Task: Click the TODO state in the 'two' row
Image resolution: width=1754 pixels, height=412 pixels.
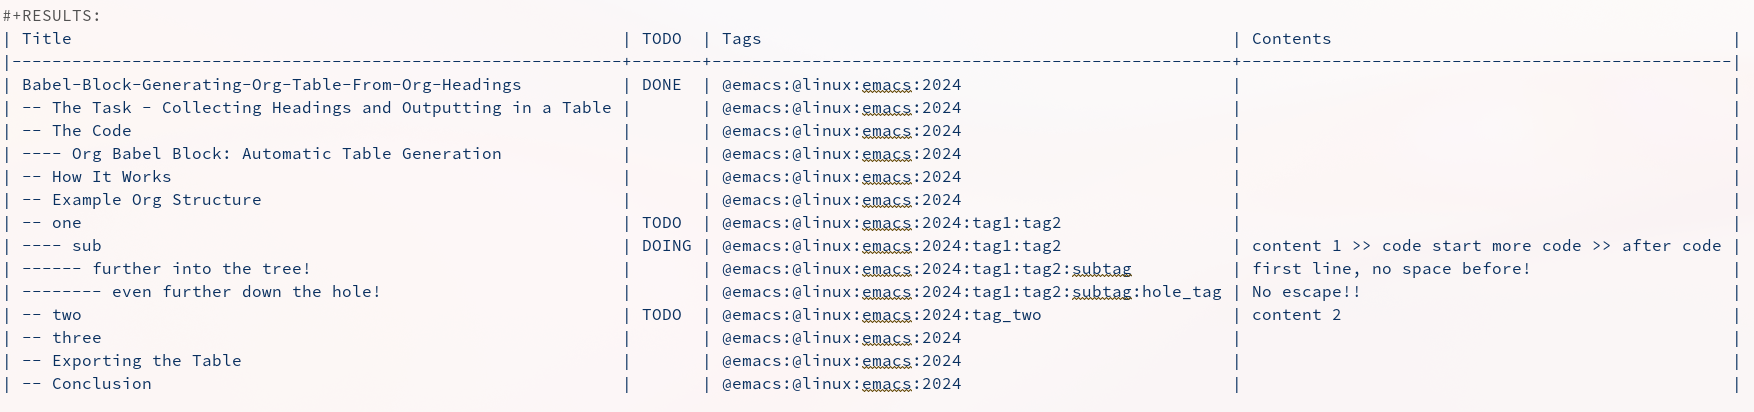Action: (661, 315)
